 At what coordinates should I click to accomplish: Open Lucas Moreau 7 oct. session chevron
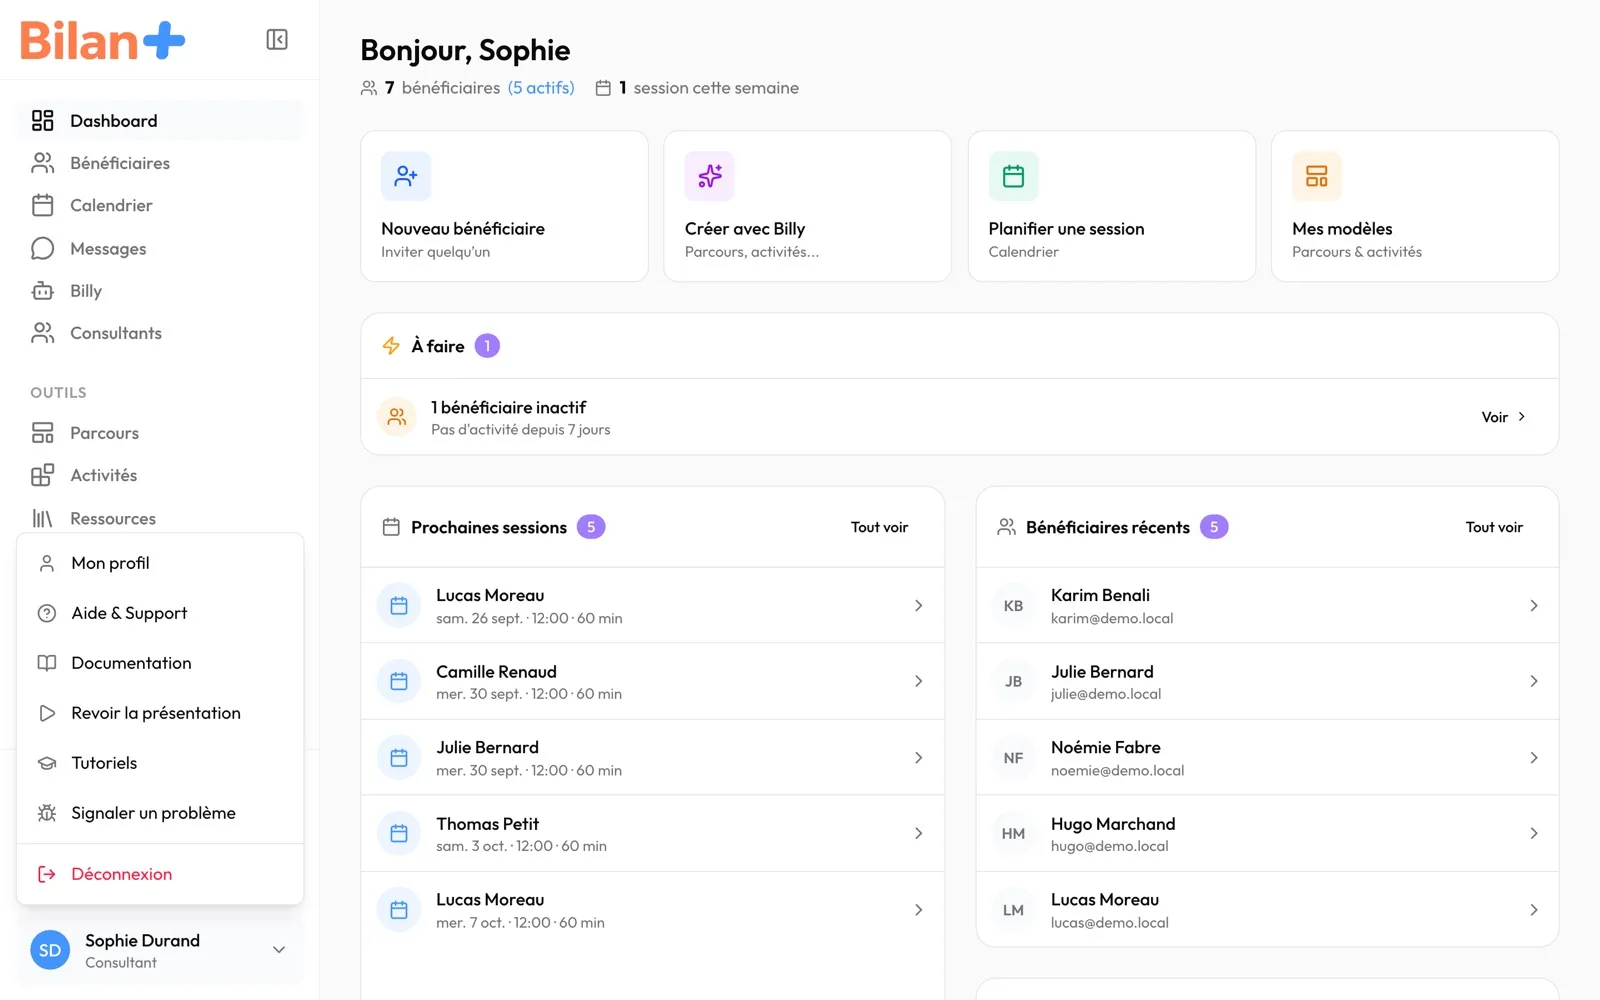click(x=918, y=910)
